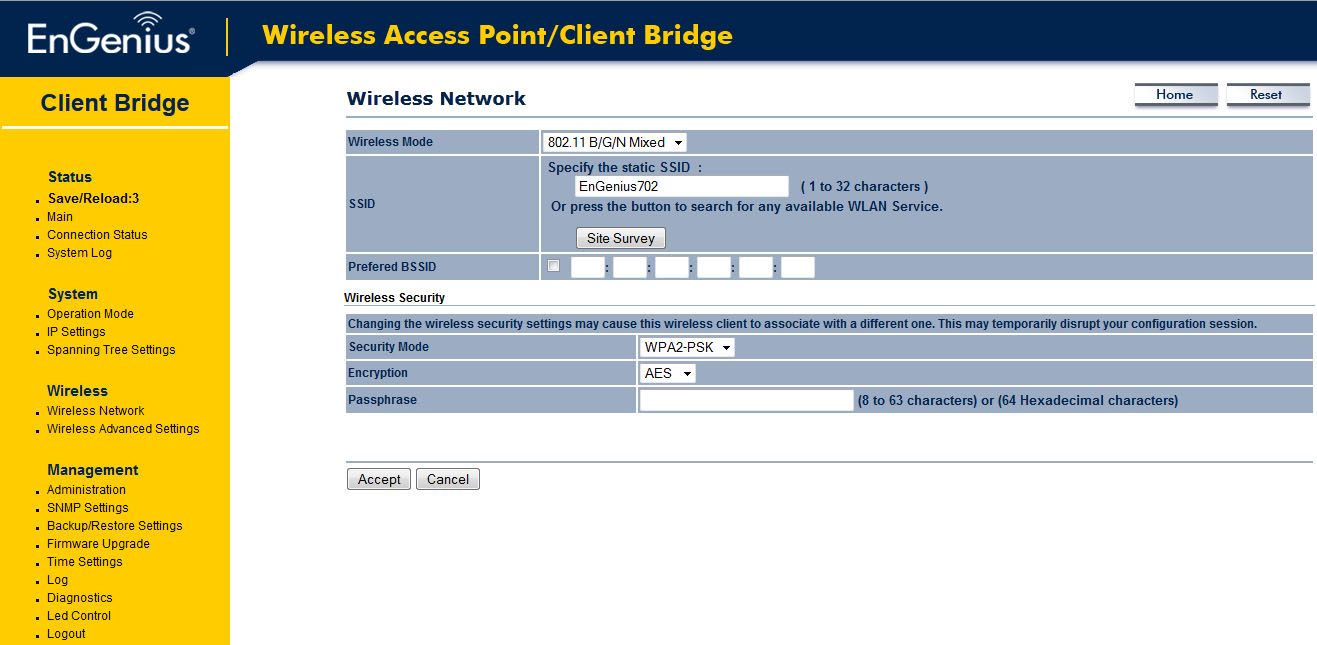Click the Save/Reload:3 link
This screenshot has height=645, width=1317.
pyautogui.click(x=93, y=198)
